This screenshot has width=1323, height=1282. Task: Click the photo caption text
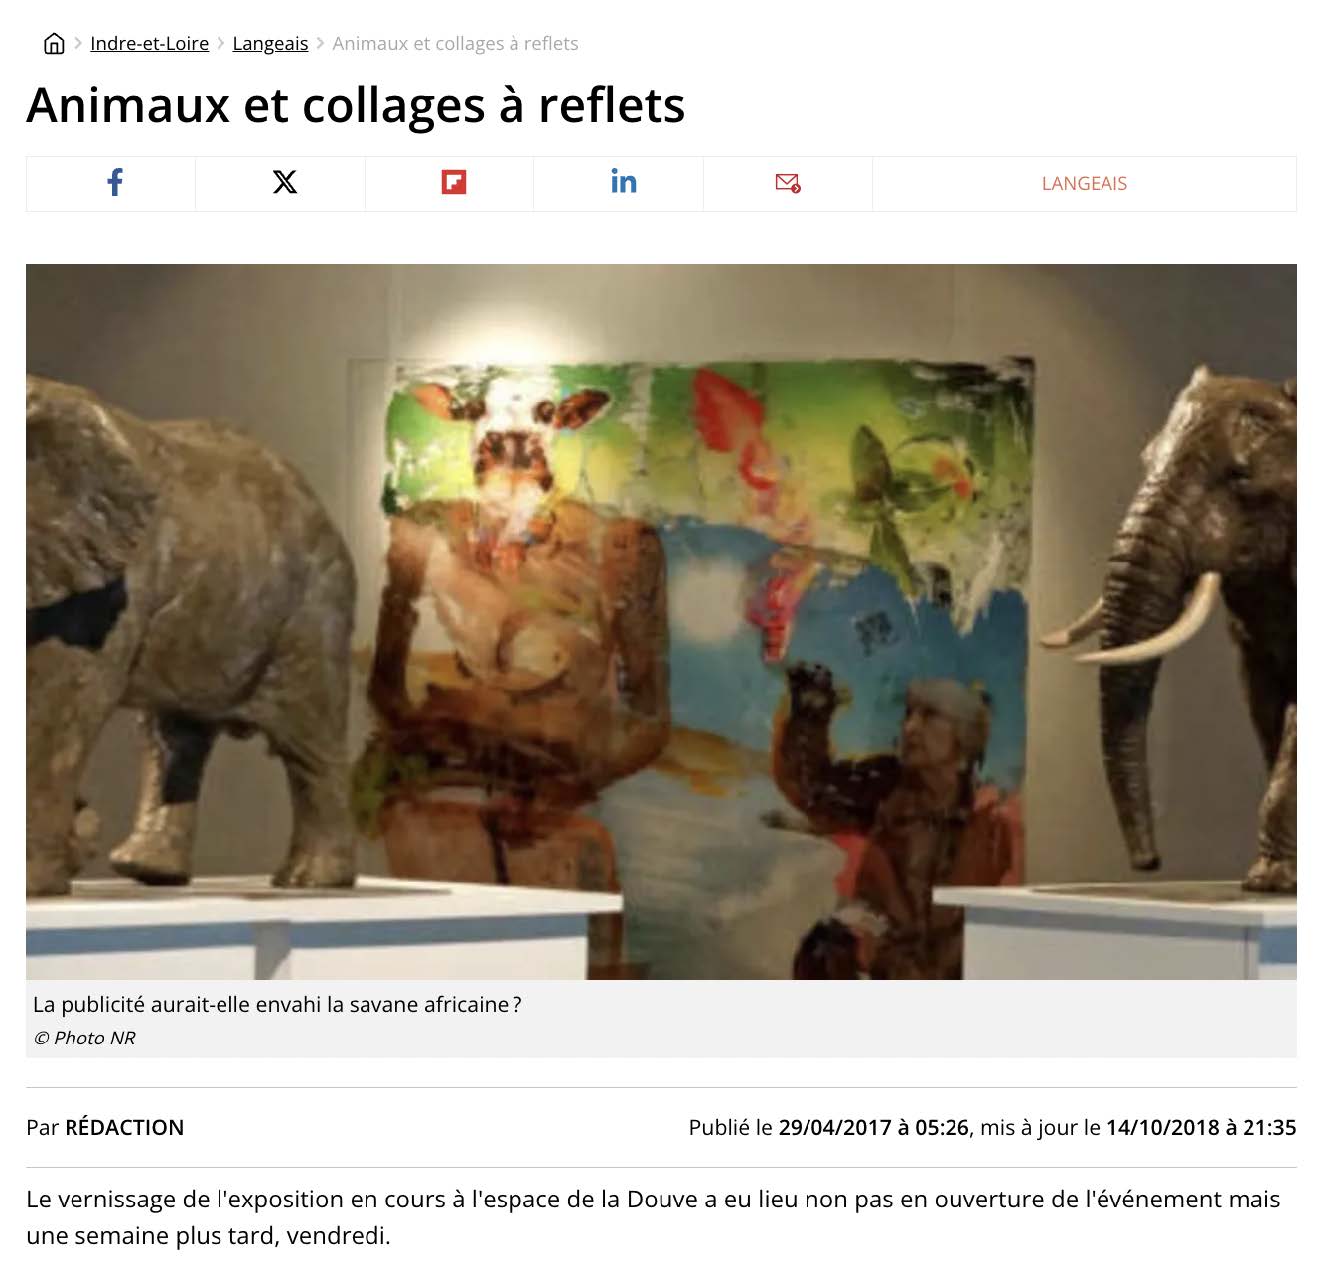(277, 1004)
